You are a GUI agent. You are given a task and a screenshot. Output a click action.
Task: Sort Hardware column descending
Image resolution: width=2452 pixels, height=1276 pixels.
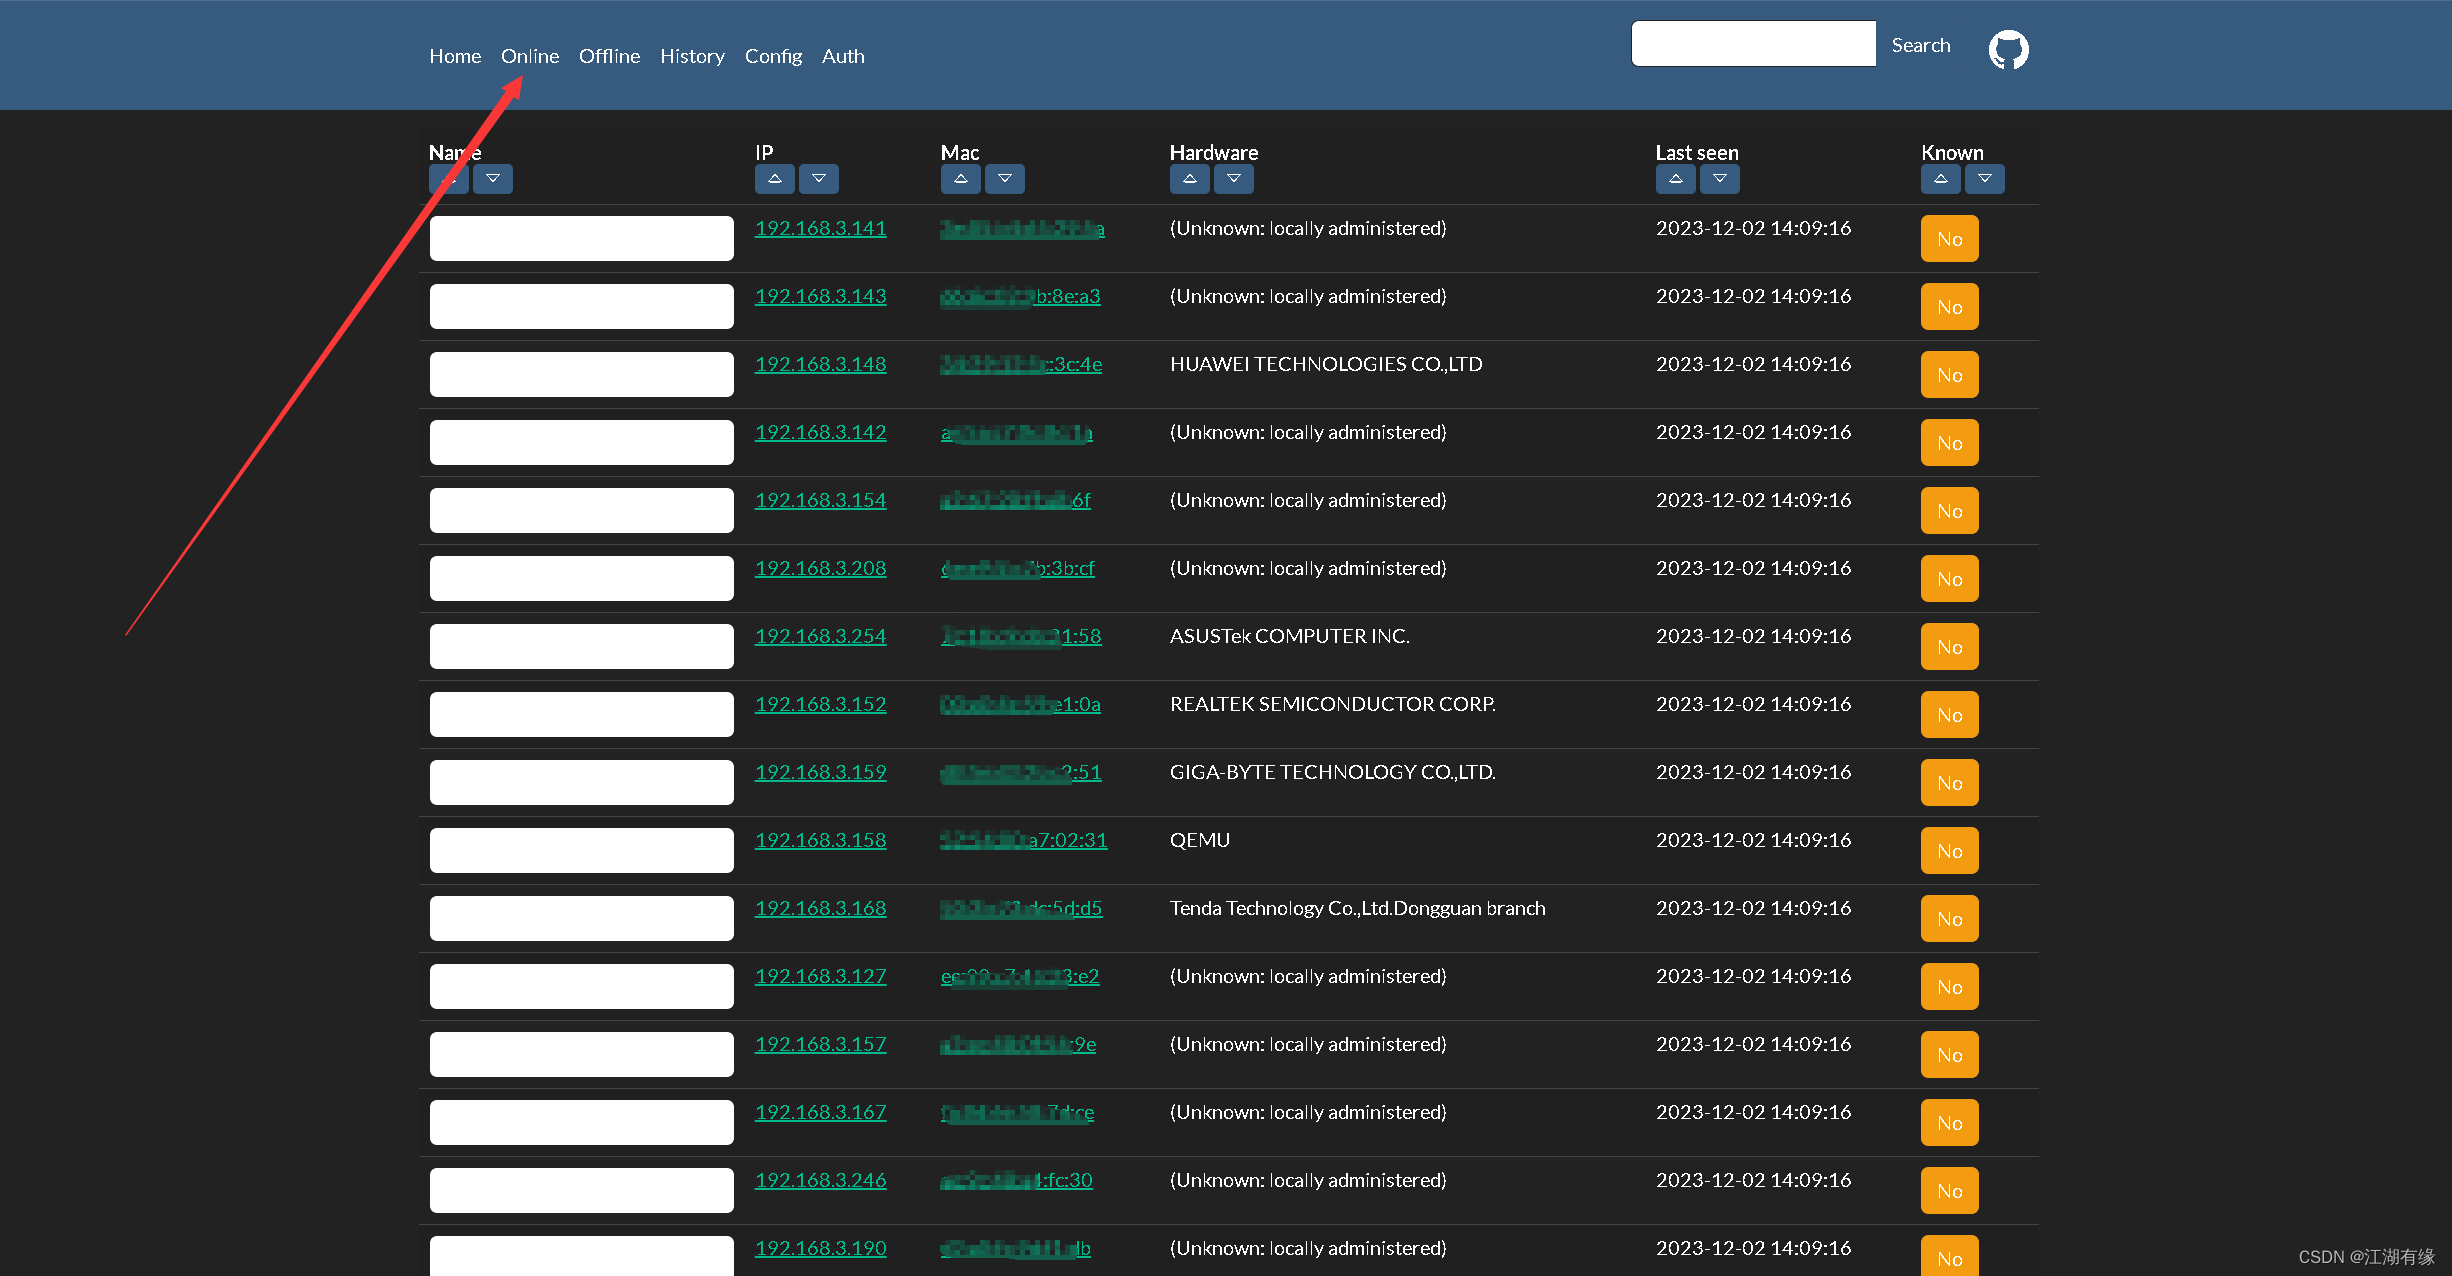pos(1233,179)
